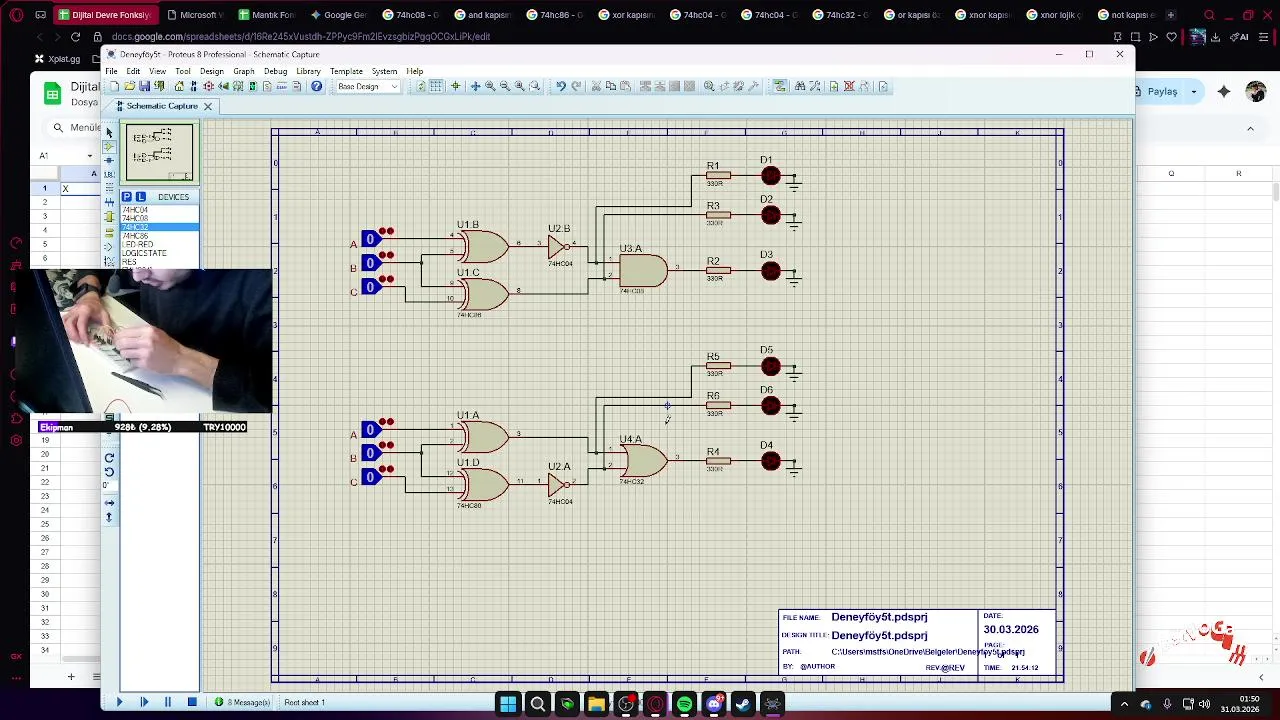Viewport: 1280px width, 720px height.
Task: Select LED-RED in the devices list
Action: click(138, 244)
